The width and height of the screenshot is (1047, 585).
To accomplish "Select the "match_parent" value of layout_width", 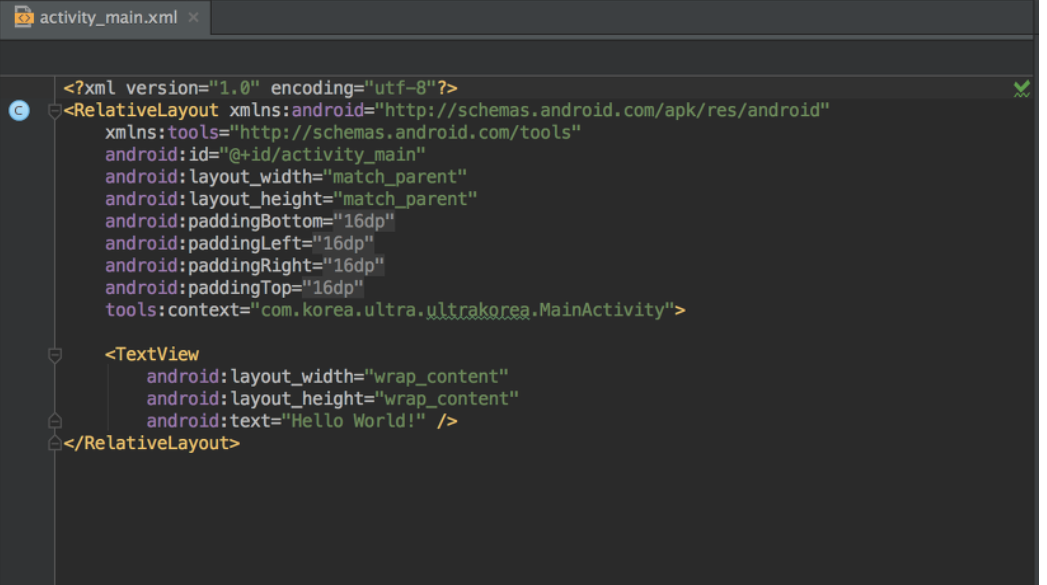I will (395, 176).
